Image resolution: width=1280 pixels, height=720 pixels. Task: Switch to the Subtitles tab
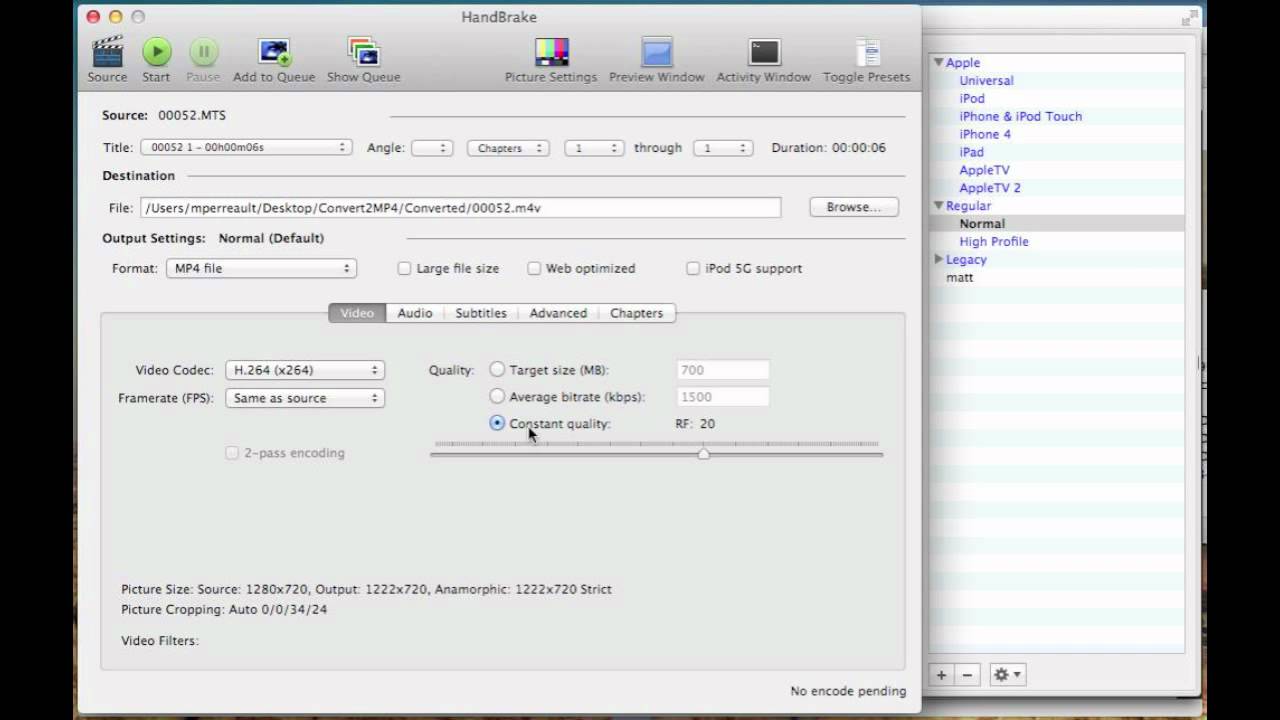tap(481, 313)
